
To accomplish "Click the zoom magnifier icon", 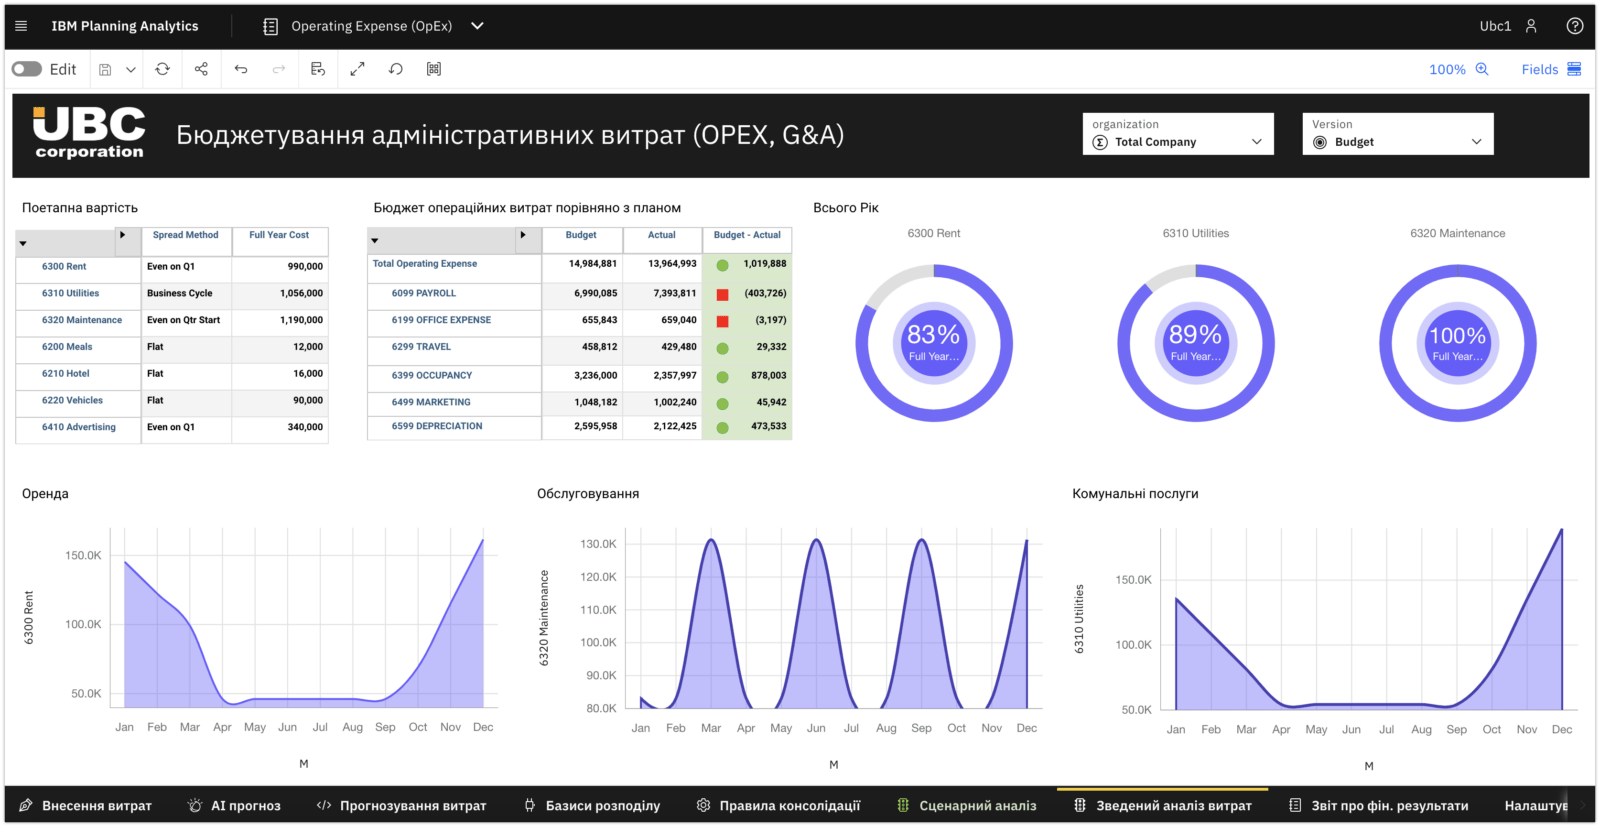I will tap(1482, 69).
